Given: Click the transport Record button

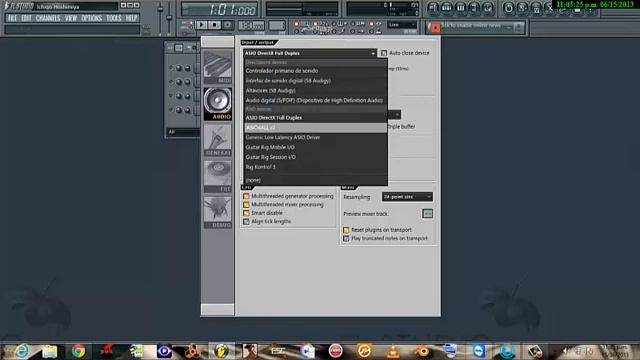Looking at the screenshot, I should (228, 25).
